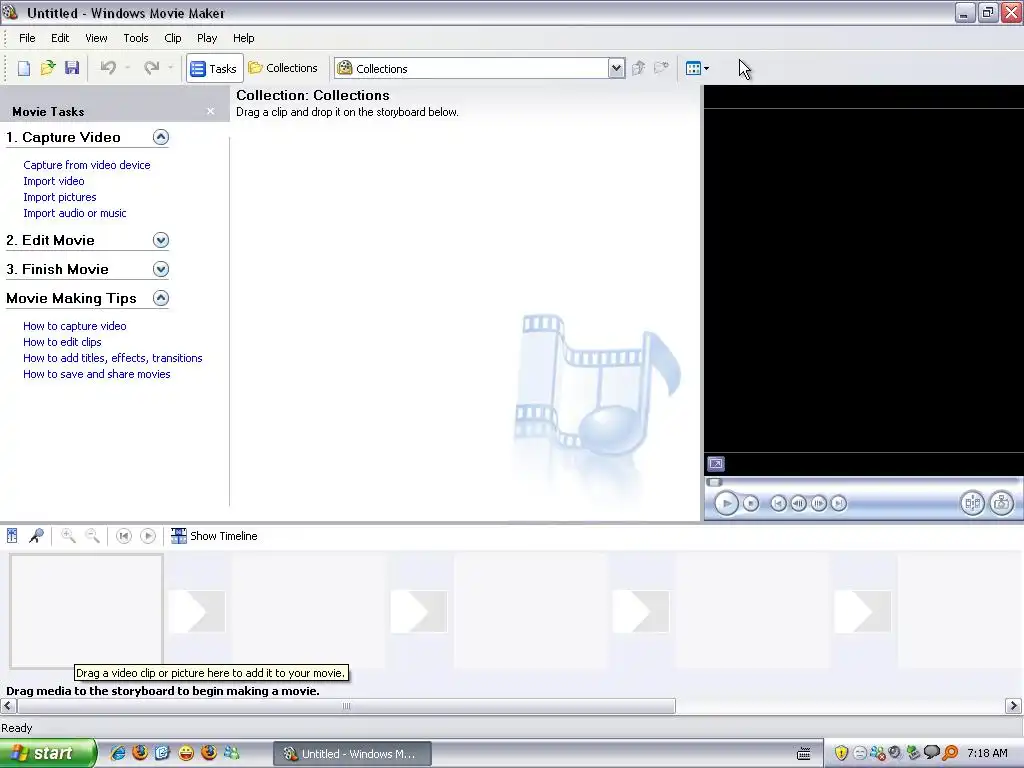This screenshot has width=1024, height=768.
Task: Toggle the Collections pane button
Action: click(x=283, y=68)
